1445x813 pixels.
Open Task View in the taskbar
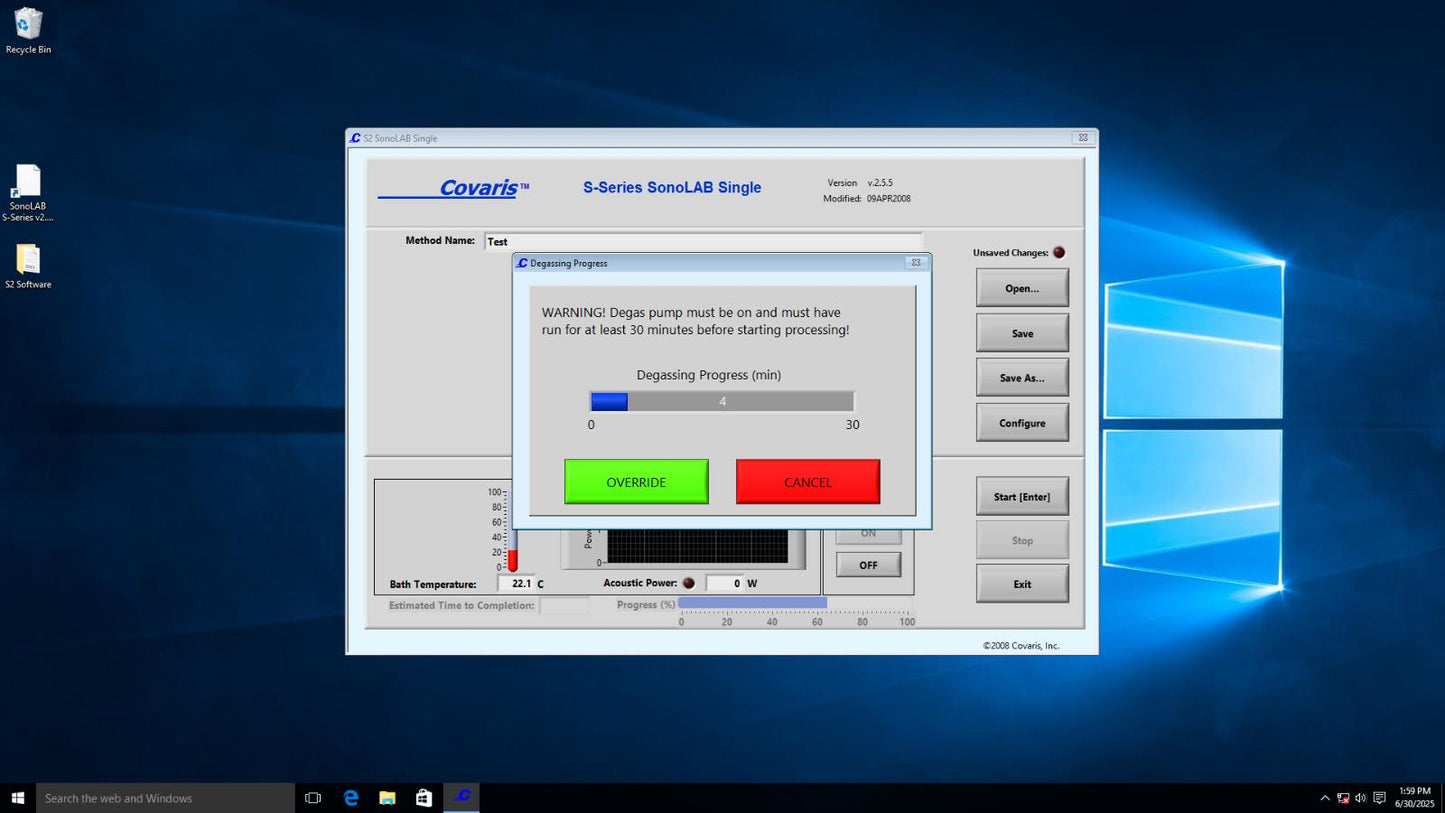click(313, 797)
